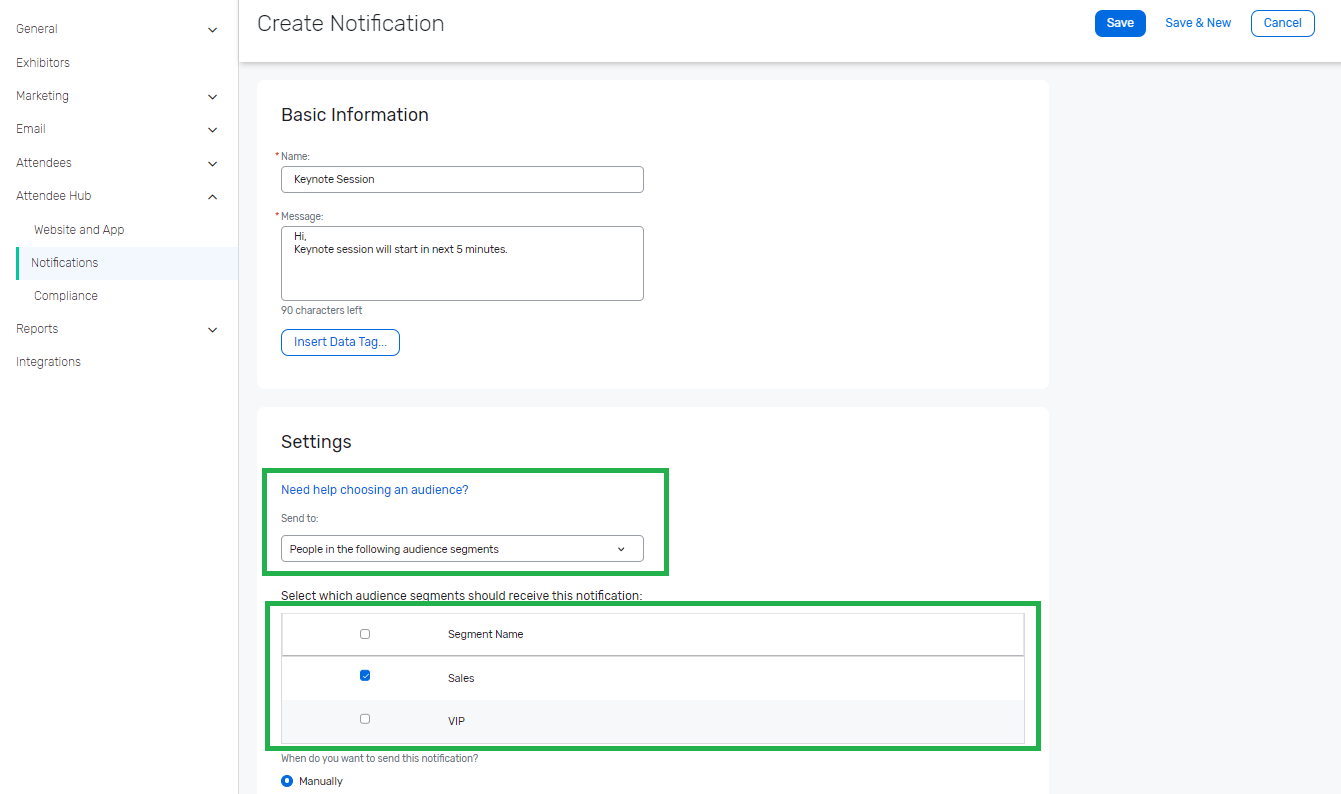Check the VIP segment checkbox
Image resolution: width=1341 pixels, height=794 pixels.
pyautogui.click(x=365, y=719)
